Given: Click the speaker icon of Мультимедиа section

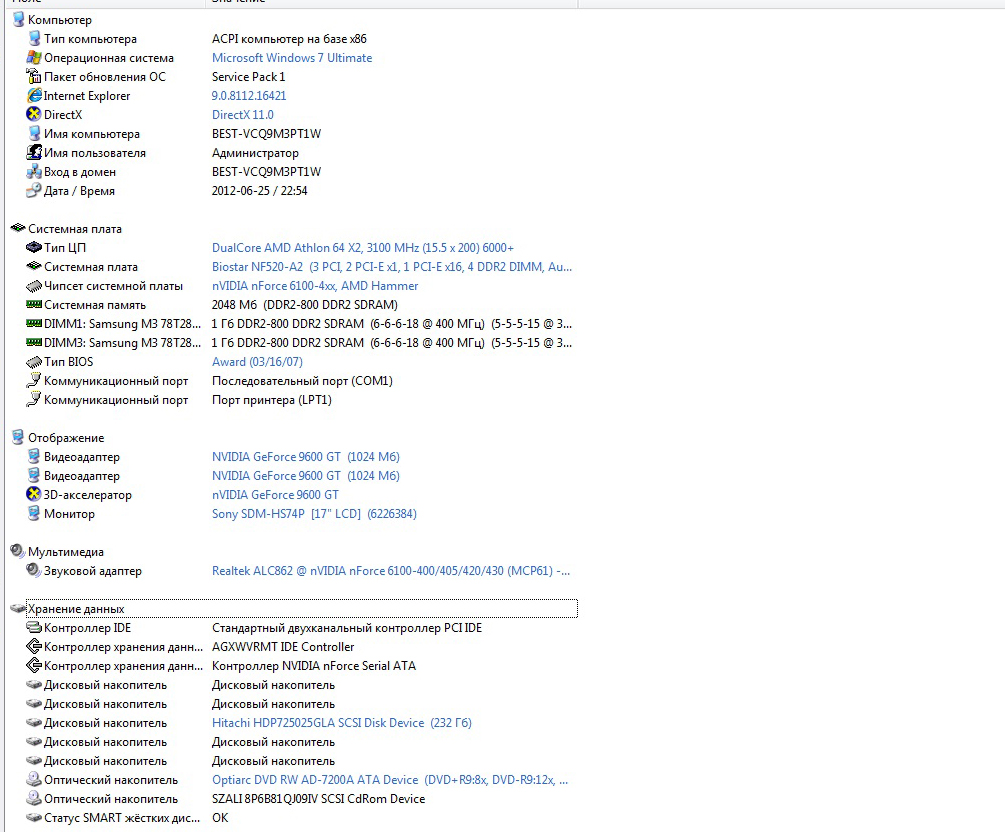Looking at the screenshot, I should [17, 551].
